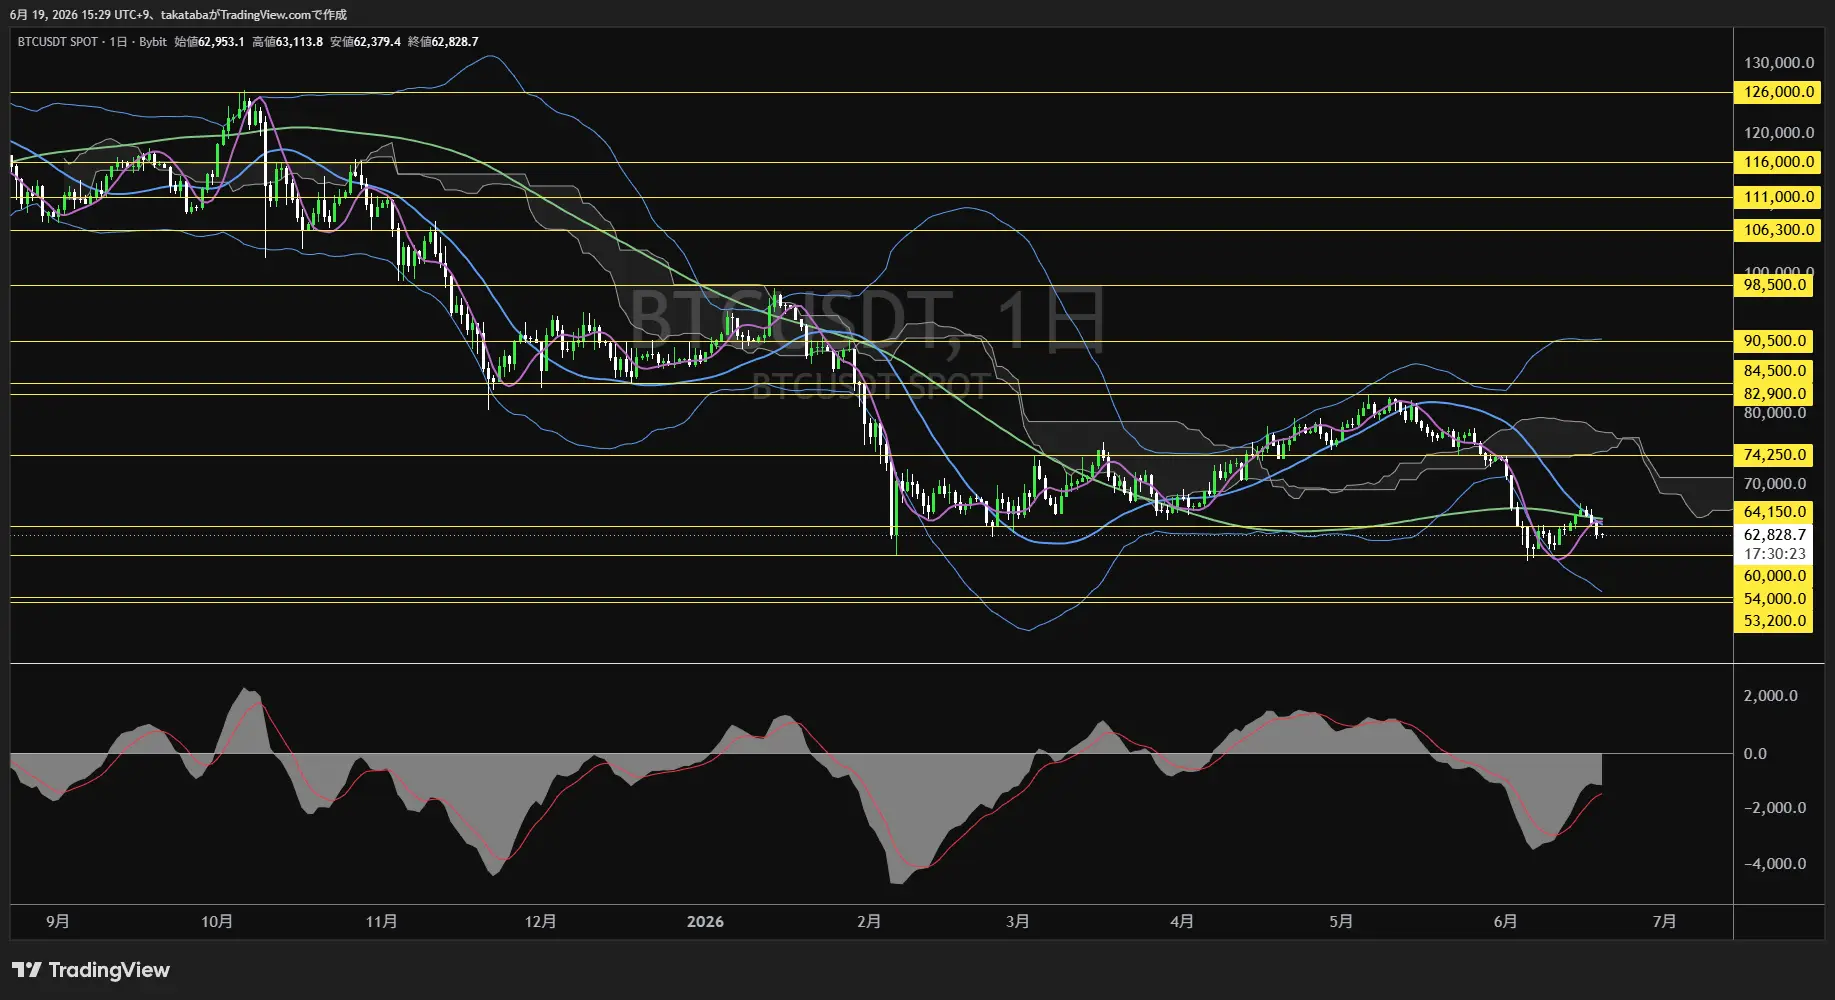Click the 130,000.0 axis value
Screen dimensions: 1835x1000
tap(1779, 63)
